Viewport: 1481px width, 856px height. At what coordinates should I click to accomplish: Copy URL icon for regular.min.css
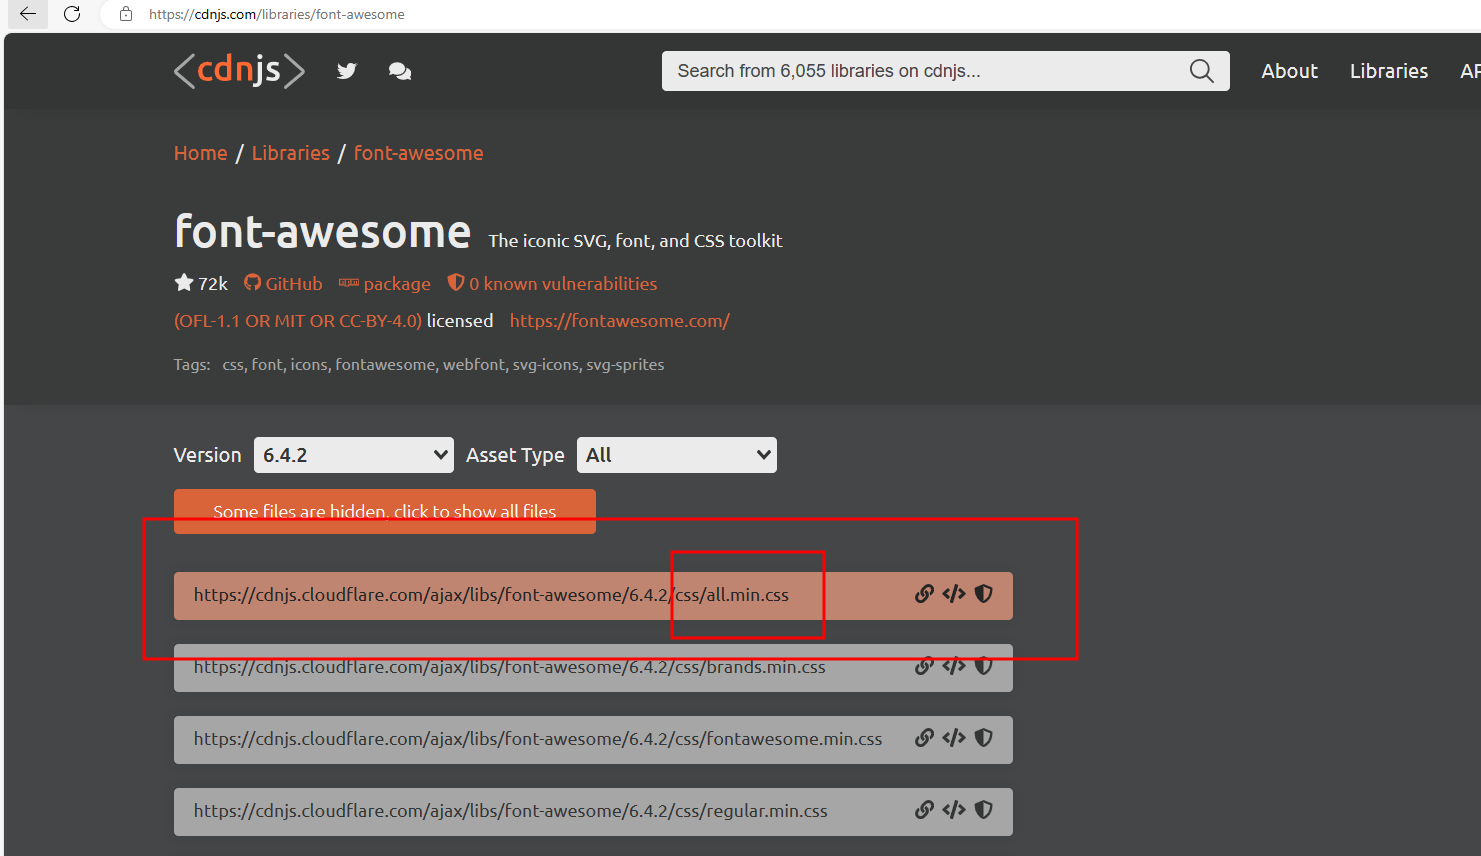[924, 810]
